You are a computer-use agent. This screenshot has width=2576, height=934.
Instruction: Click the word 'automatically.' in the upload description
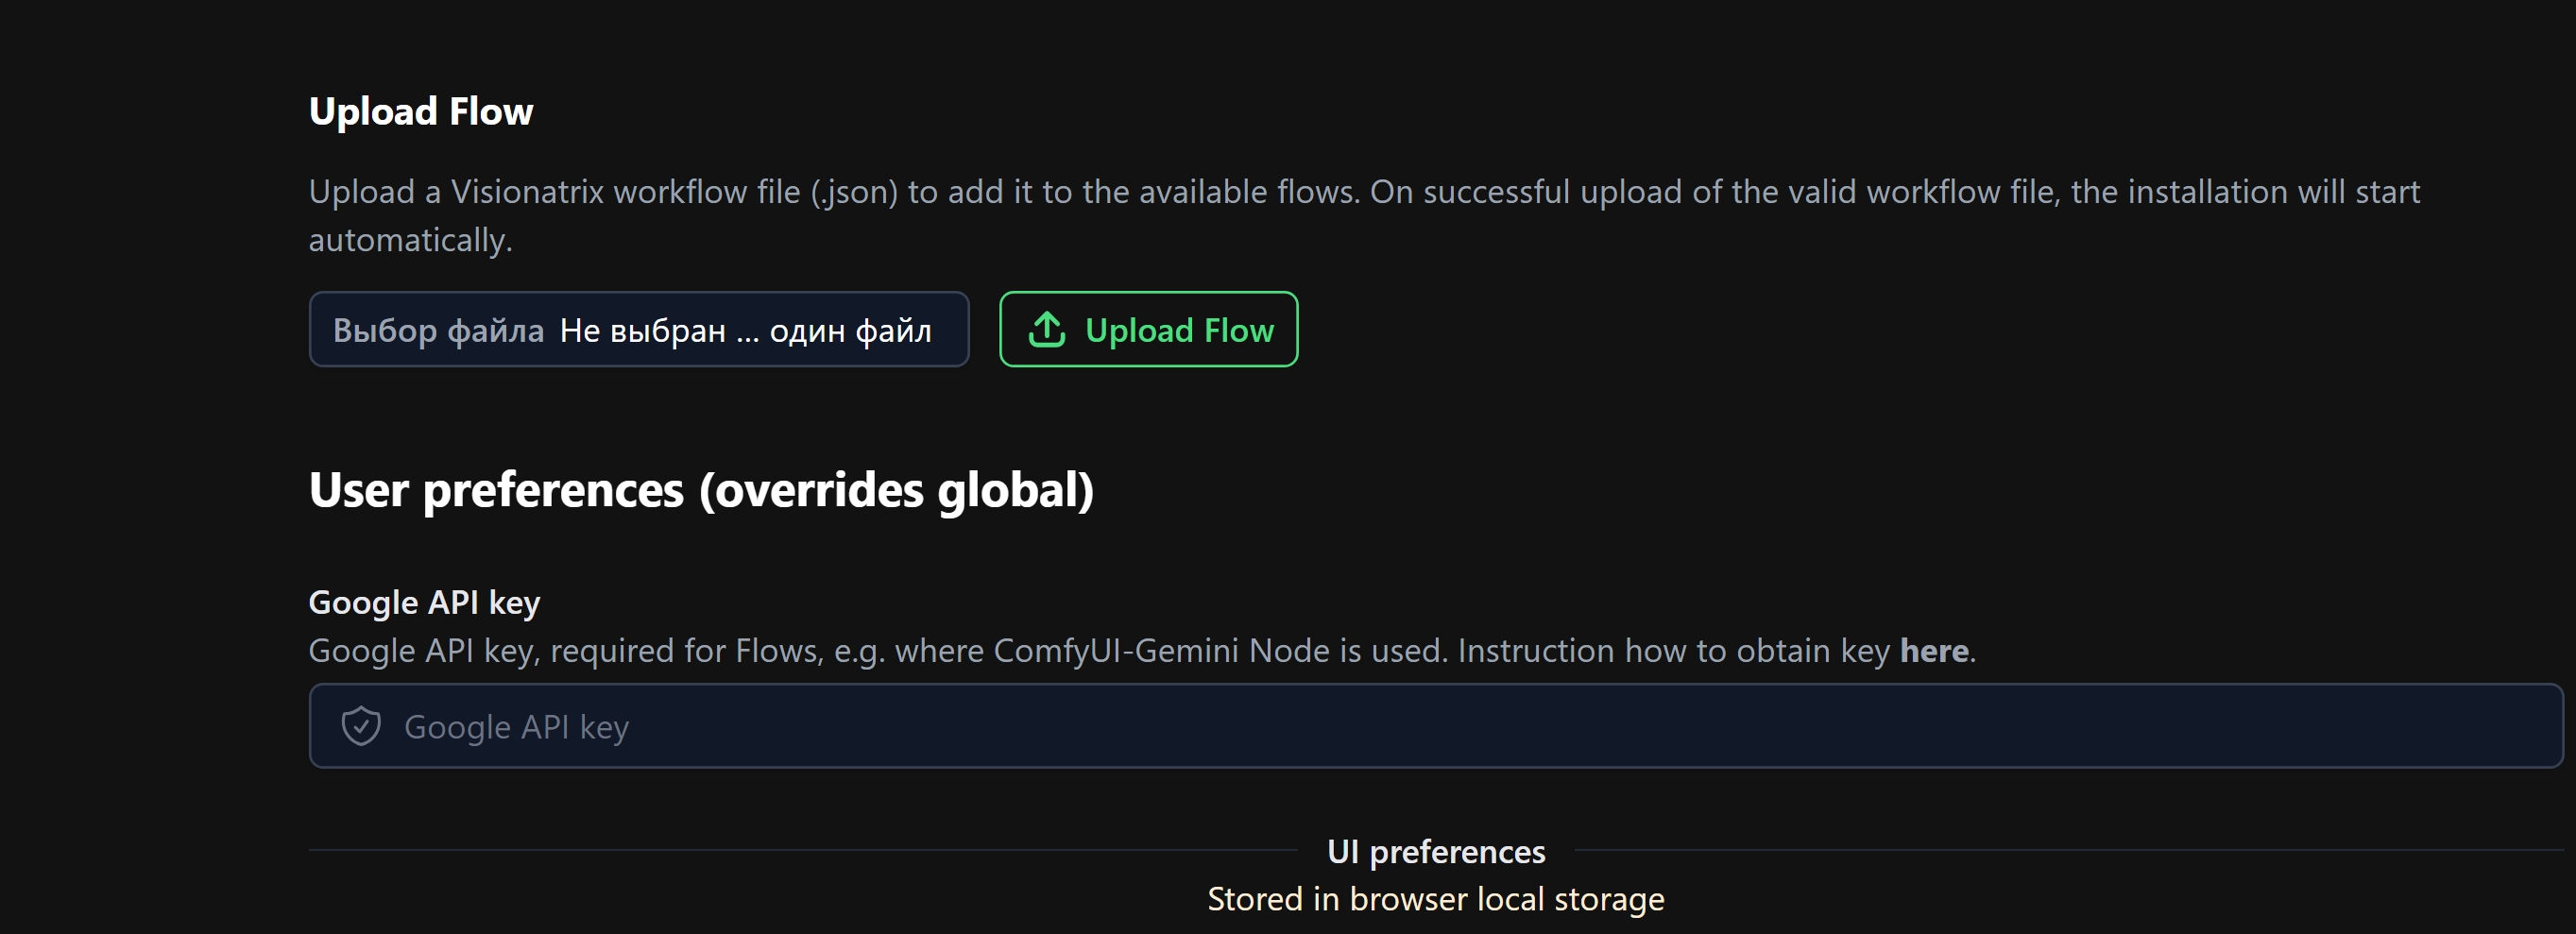pos(410,240)
